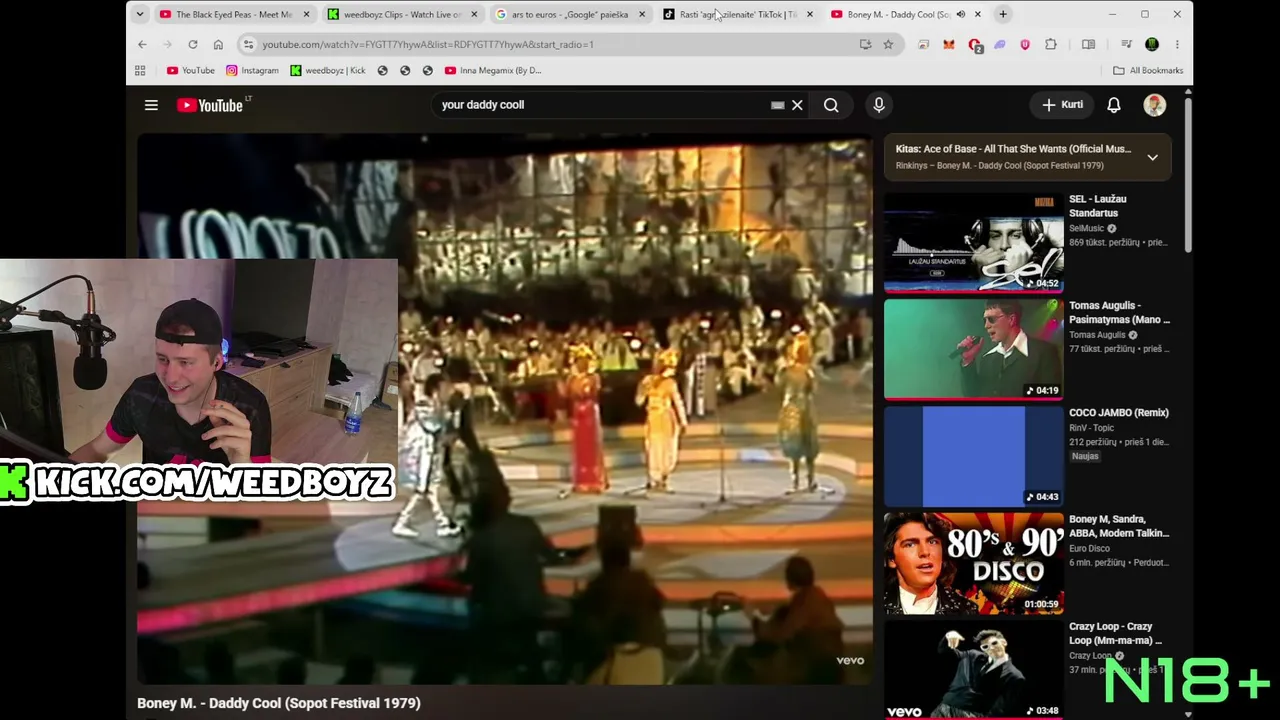Go back in browser history
Viewport: 1280px width, 720px height.
[142, 44]
